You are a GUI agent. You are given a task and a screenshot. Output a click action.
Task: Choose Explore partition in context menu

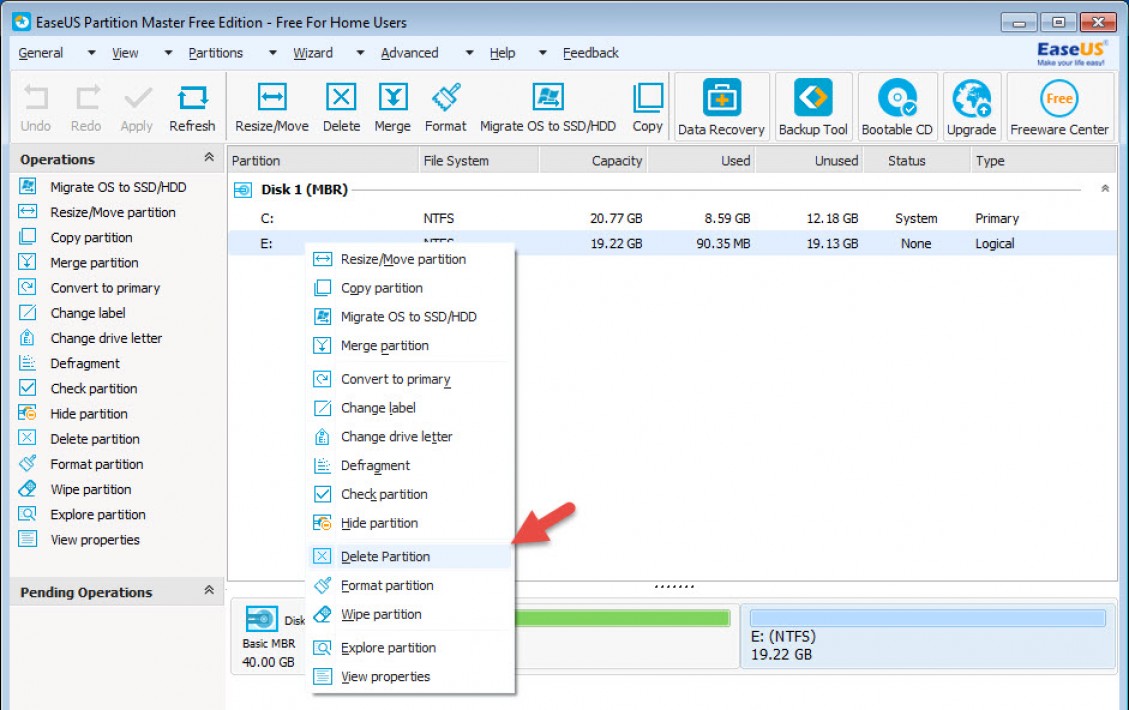(x=410, y=647)
